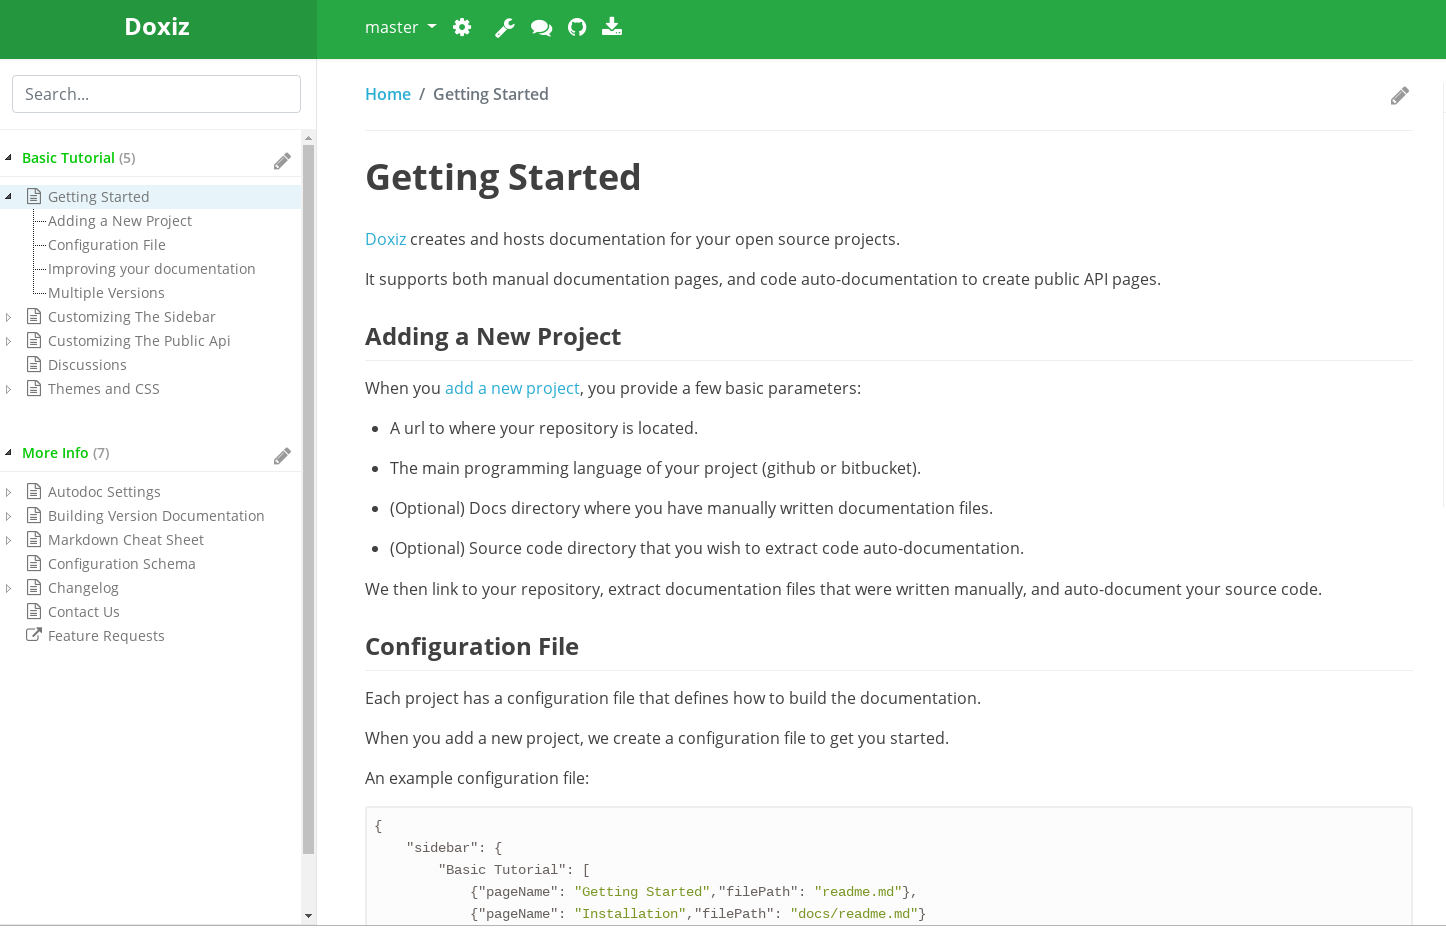
Task: Select Improving your documentation entry
Action: 151,269
